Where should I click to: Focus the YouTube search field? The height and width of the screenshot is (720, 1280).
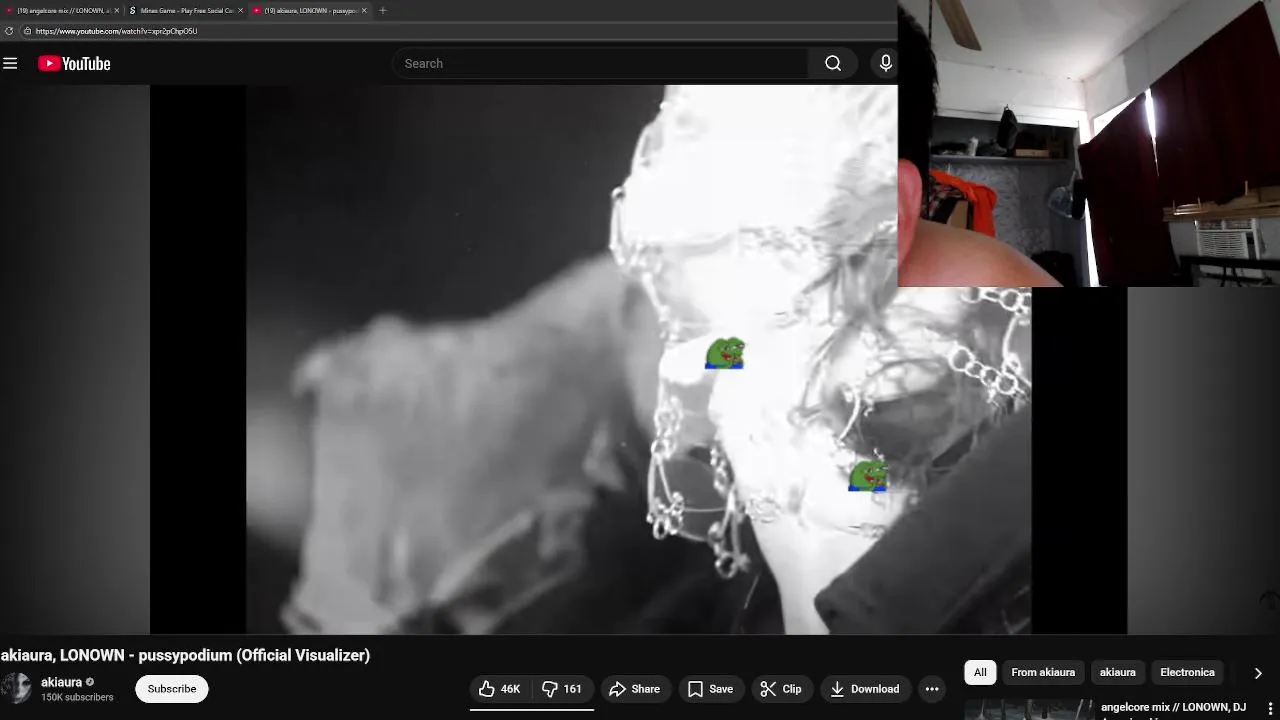[x=600, y=63]
